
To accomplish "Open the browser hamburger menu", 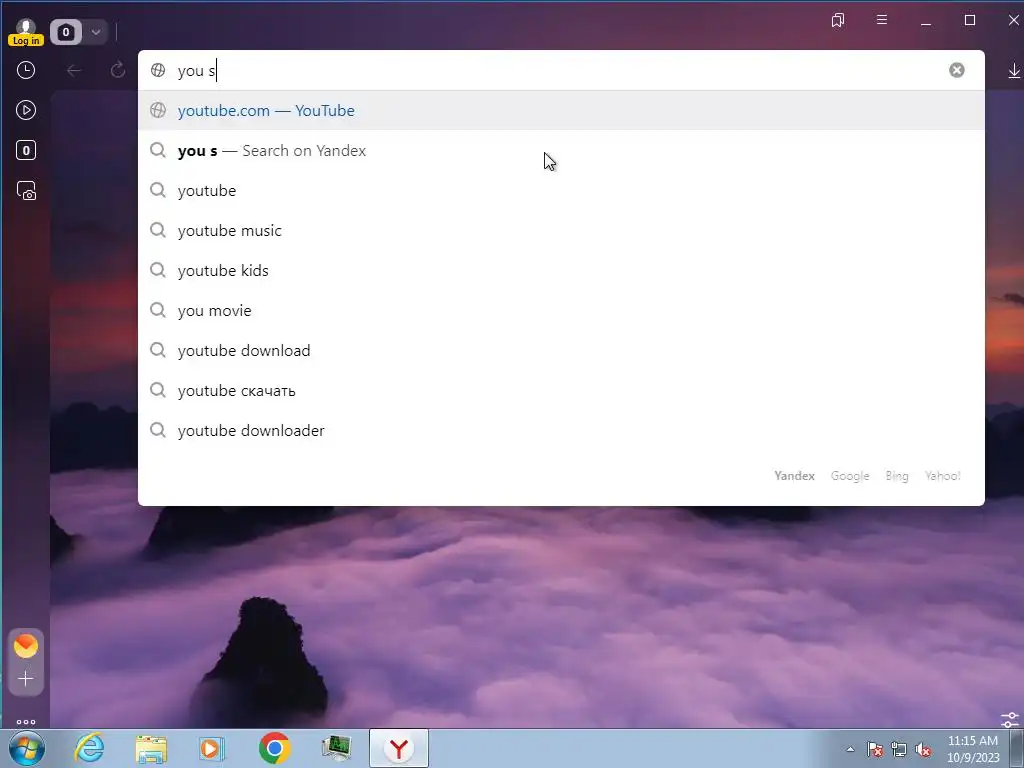I will (x=882, y=20).
